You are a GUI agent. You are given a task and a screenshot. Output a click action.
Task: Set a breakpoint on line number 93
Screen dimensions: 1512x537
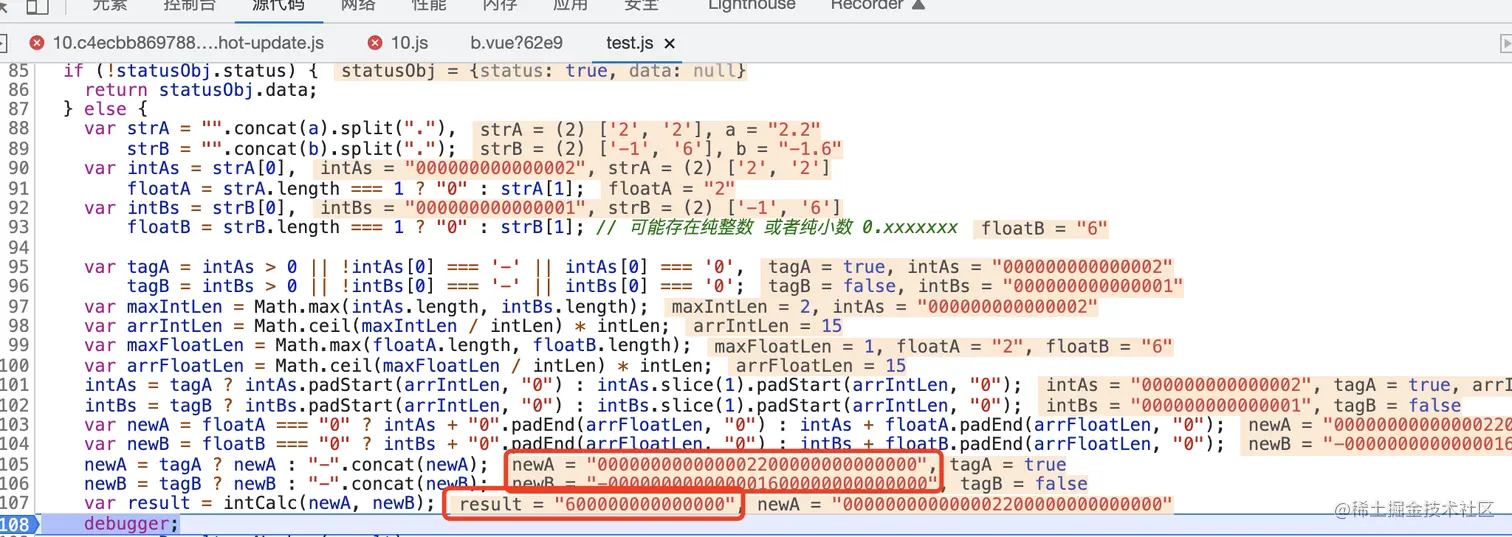point(19,227)
